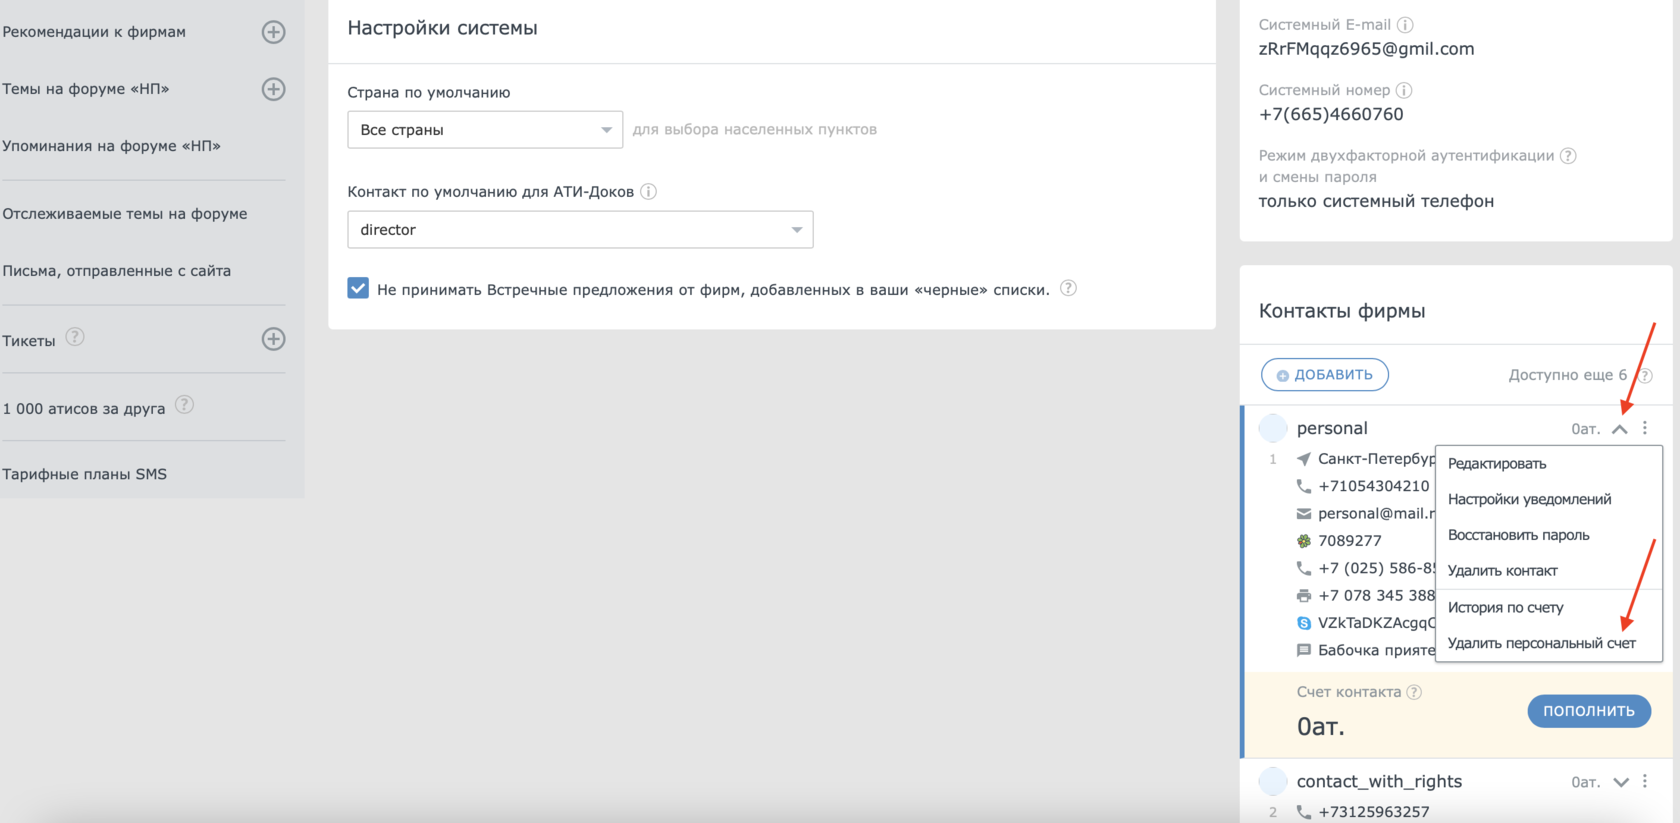Image resolution: width=1680 pixels, height=823 pixels.
Task: Open help icon next to 1 000 атисов за друга
Action: click(x=184, y=405)
